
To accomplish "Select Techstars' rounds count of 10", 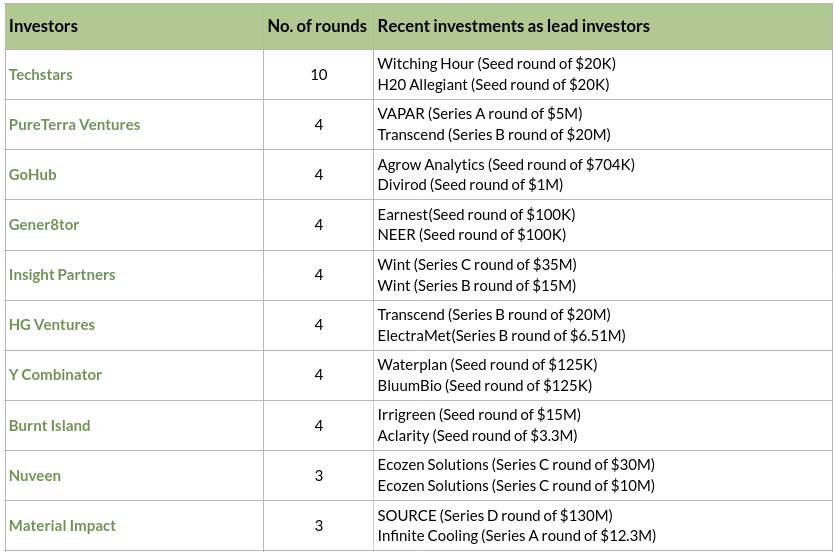I will click(319, 75).
